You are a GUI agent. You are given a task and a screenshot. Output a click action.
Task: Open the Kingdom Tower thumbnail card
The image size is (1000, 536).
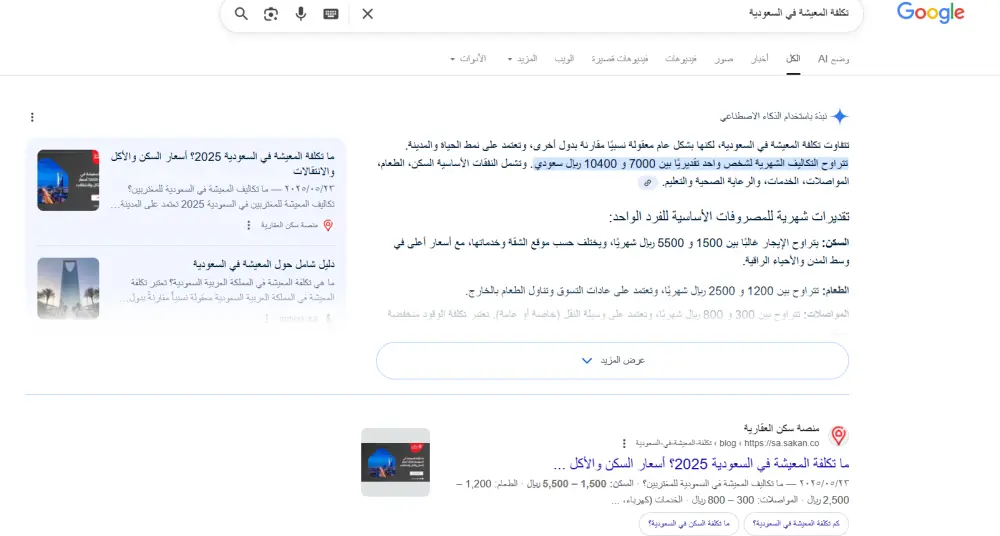coord(68,288)
